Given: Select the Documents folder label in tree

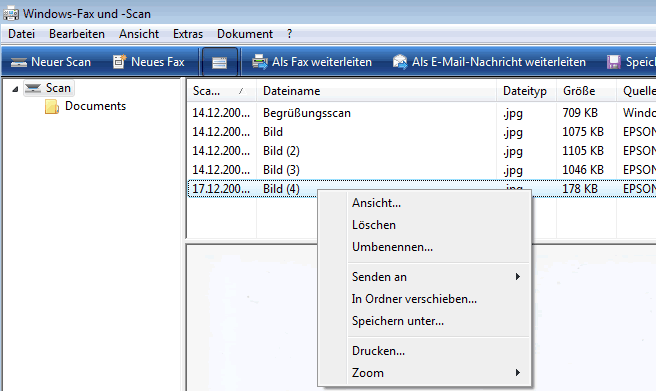Looking at the screenshot, I should click(x=95, y=106).
